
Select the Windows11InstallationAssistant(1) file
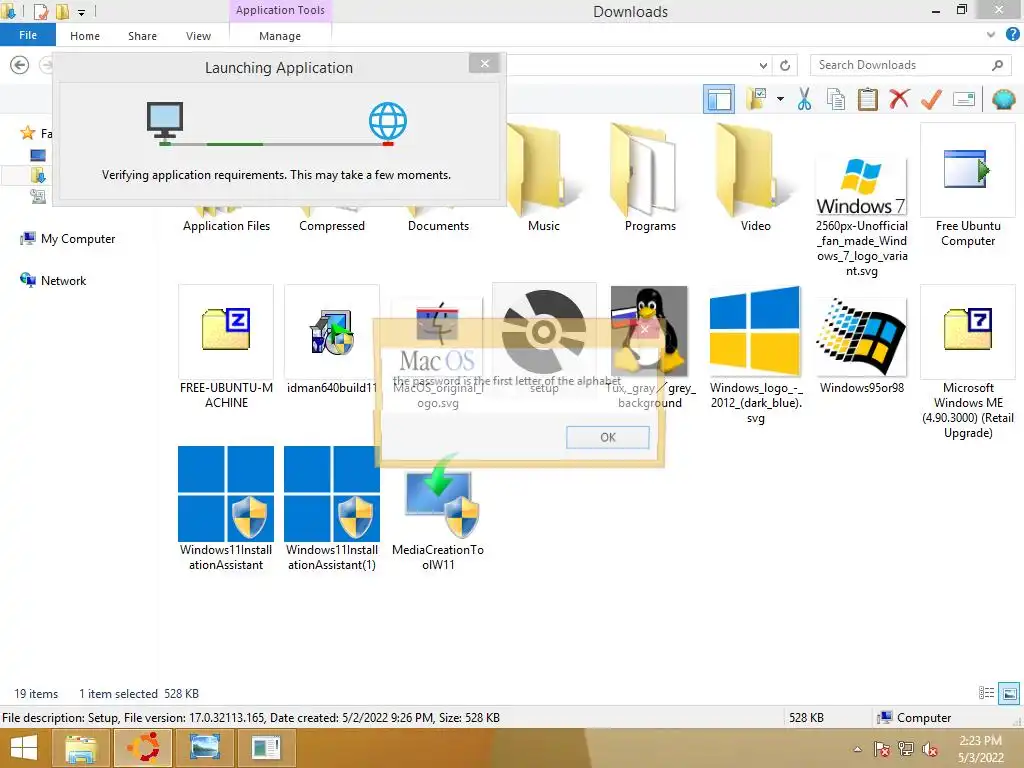(x=332, y=509)
